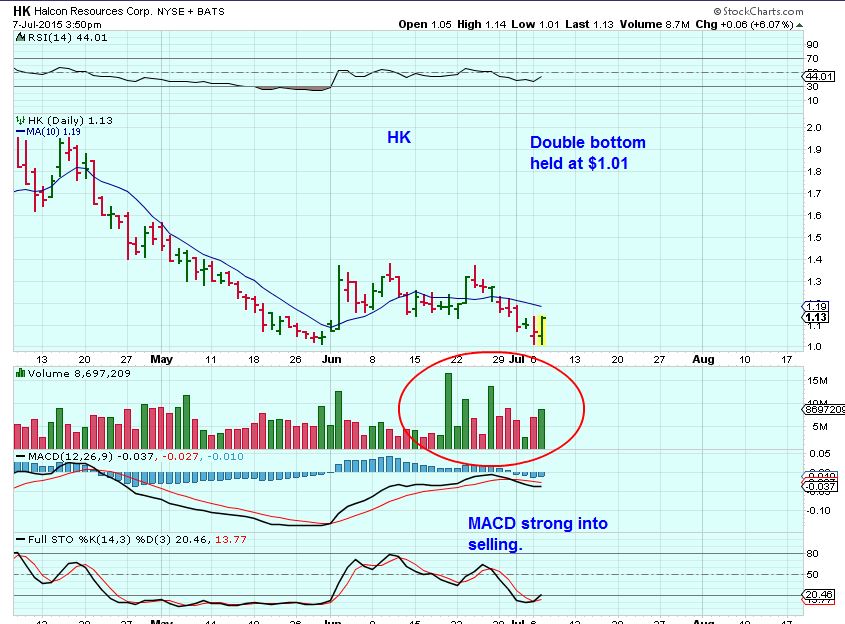Click the yellow-highlighted latest price bar

click(x=542, y=330)
